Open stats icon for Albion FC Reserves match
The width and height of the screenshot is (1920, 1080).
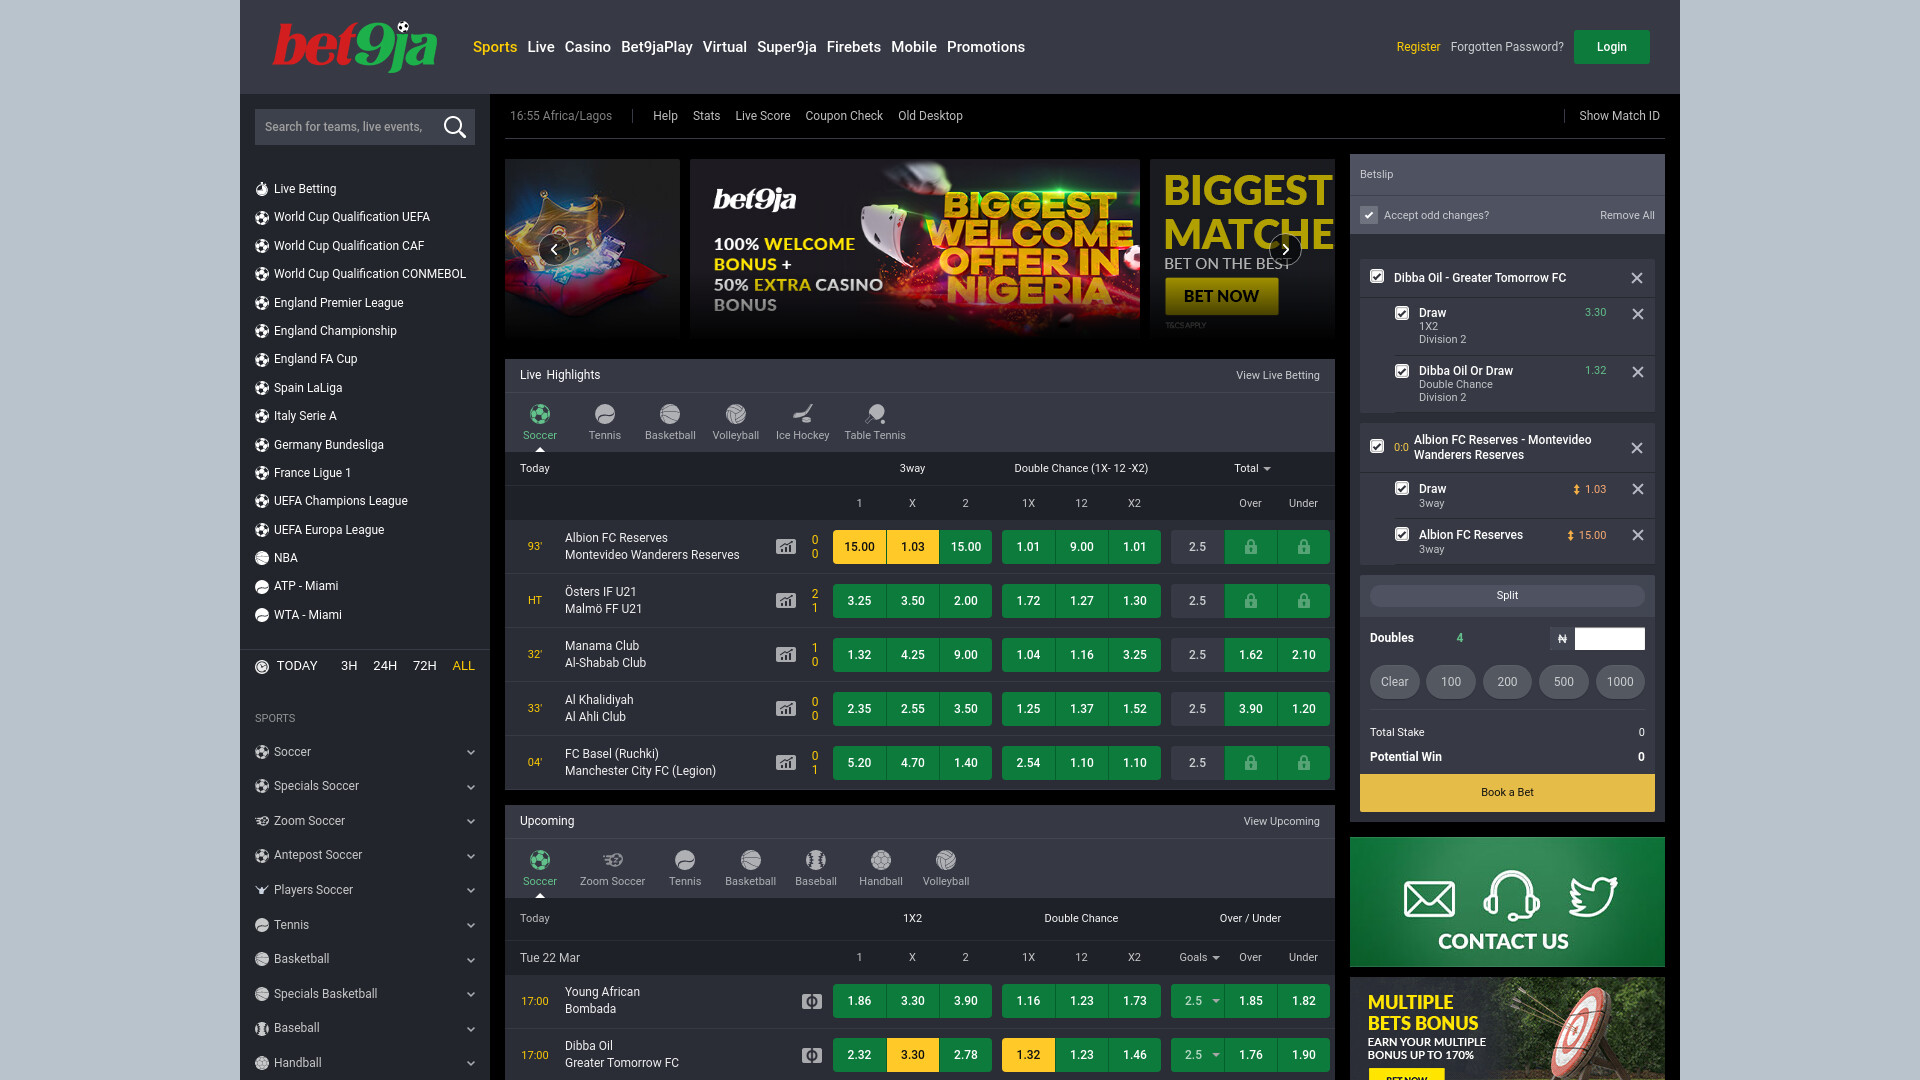(x=786, y=547)
